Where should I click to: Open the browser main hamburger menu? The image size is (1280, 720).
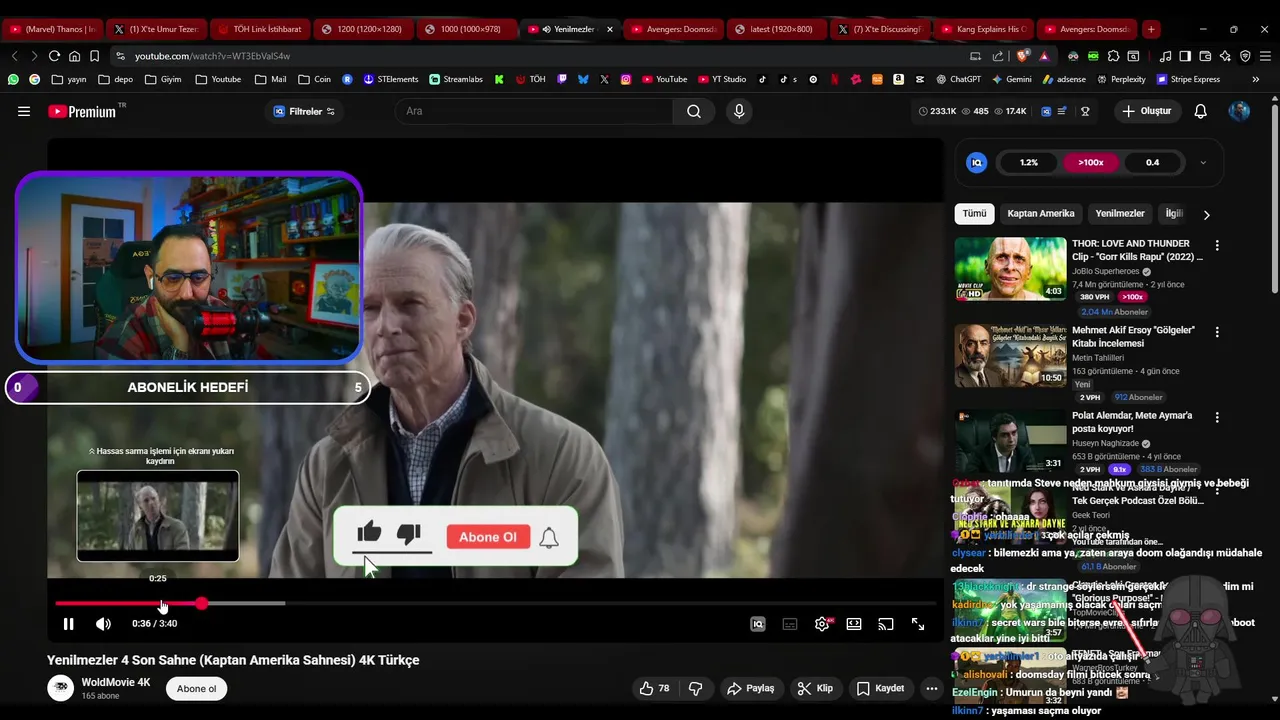pos(1264,56)
